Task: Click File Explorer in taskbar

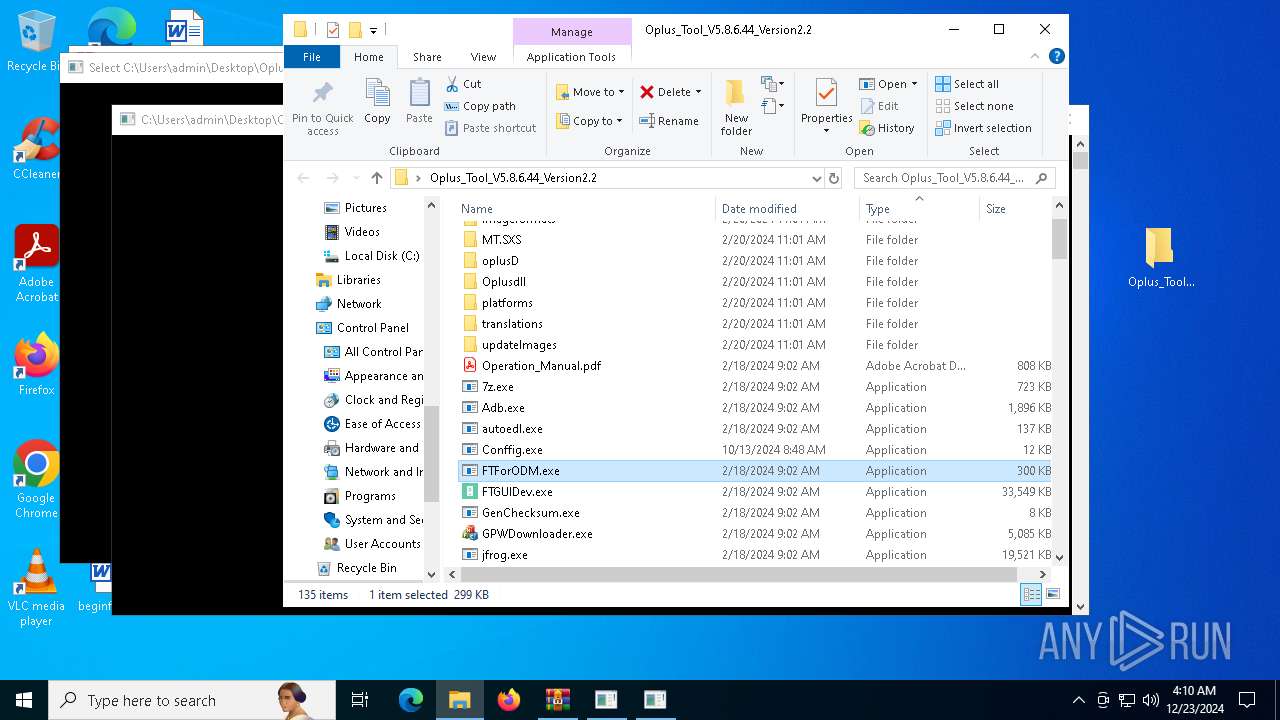Action: pyautogui.click(x=459, y=700)
